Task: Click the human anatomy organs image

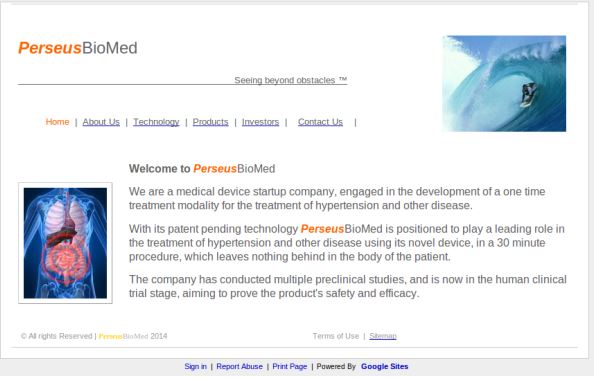Action: click(65, 243)
